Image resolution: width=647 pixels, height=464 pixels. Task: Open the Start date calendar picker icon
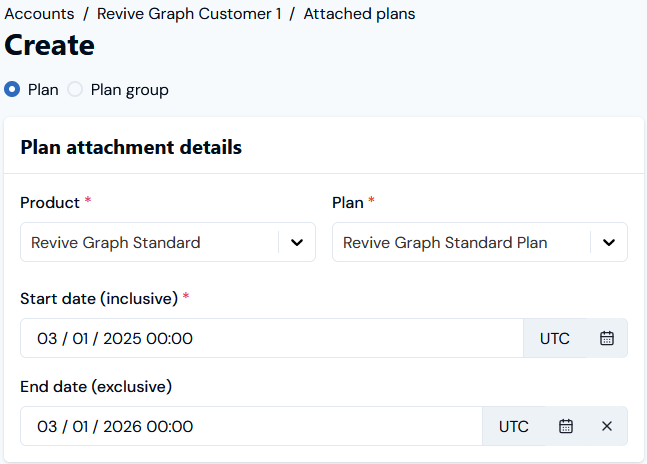point(607,338)
